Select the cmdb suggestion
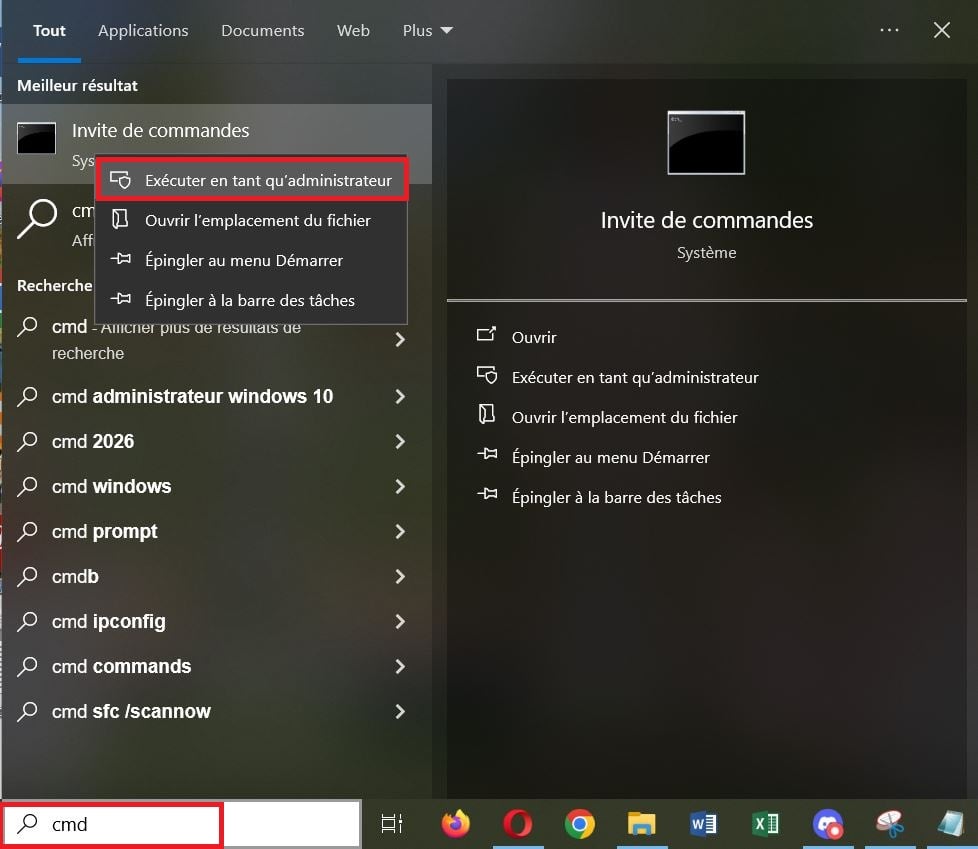The width and height of the screenshot is (978, 849). (x=75, y=576)
